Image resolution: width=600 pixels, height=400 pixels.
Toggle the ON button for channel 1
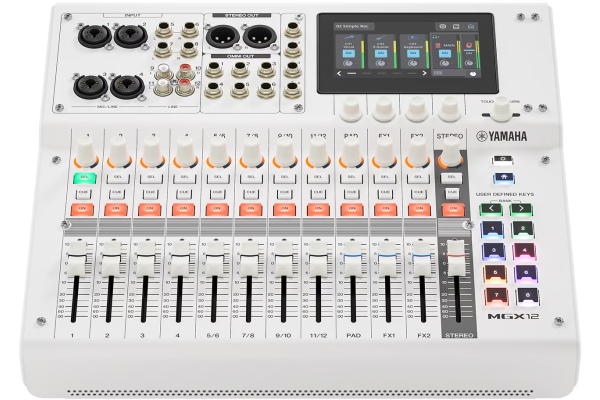tap(84, 209)
